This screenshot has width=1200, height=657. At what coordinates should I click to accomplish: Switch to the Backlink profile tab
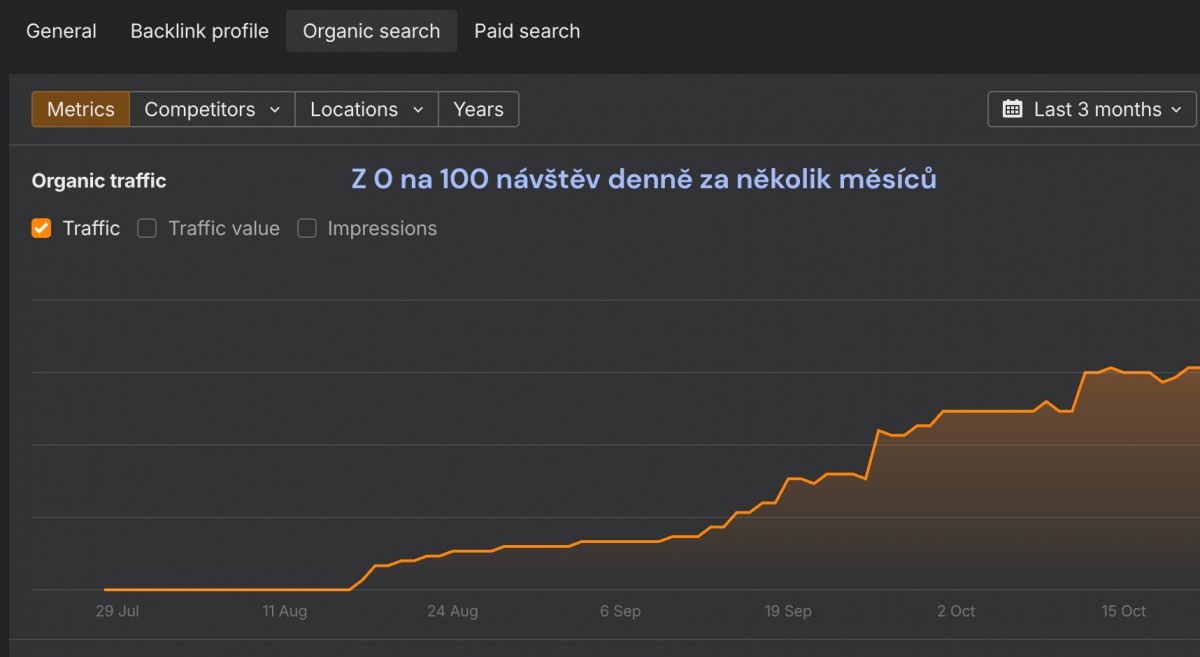pos(198,31)
